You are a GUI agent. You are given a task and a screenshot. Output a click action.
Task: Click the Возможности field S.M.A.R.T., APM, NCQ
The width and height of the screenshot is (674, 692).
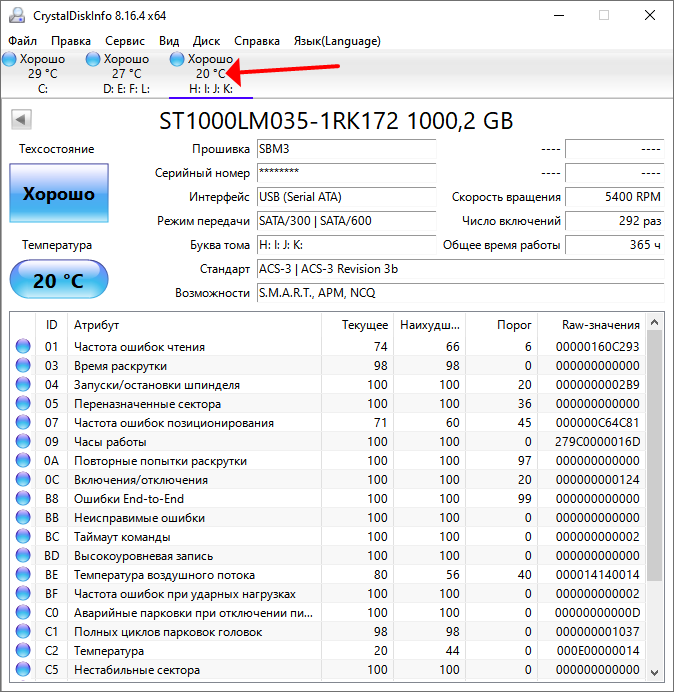click(460, 293)
